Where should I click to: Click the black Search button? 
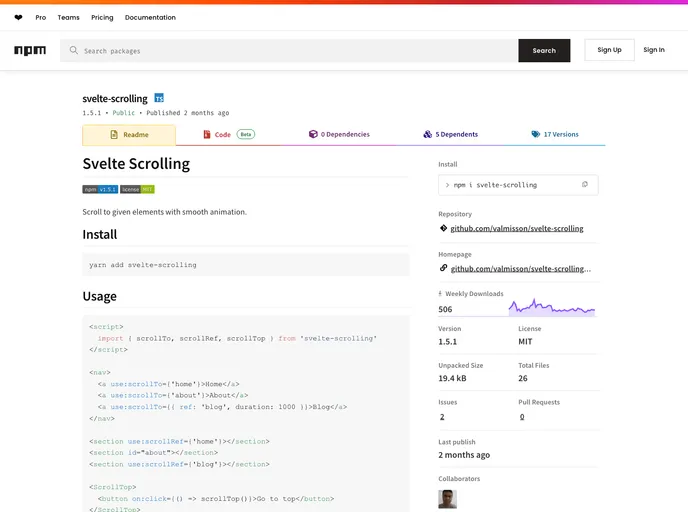[x=544, y=50]
